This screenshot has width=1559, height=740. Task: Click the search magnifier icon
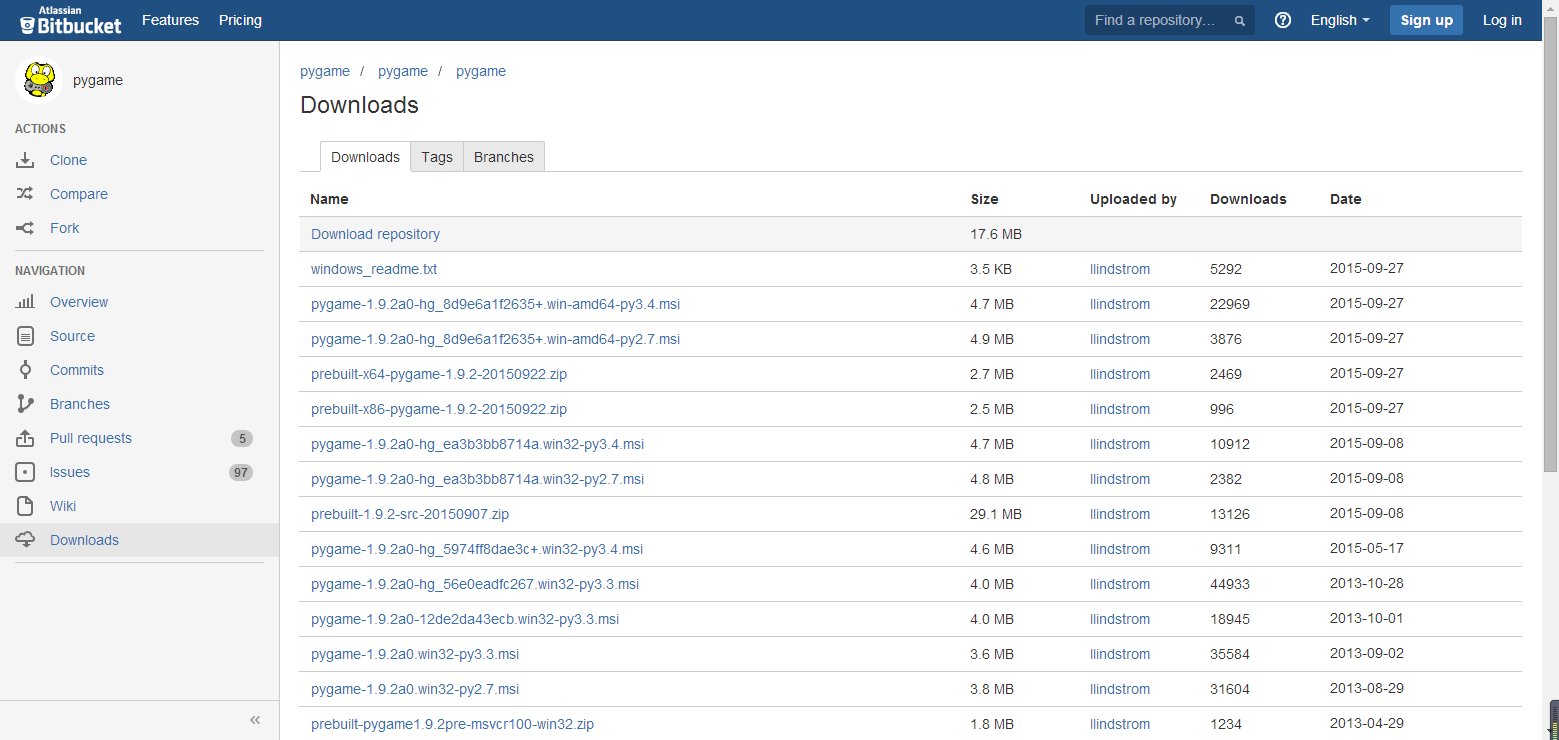[1240, 21]
